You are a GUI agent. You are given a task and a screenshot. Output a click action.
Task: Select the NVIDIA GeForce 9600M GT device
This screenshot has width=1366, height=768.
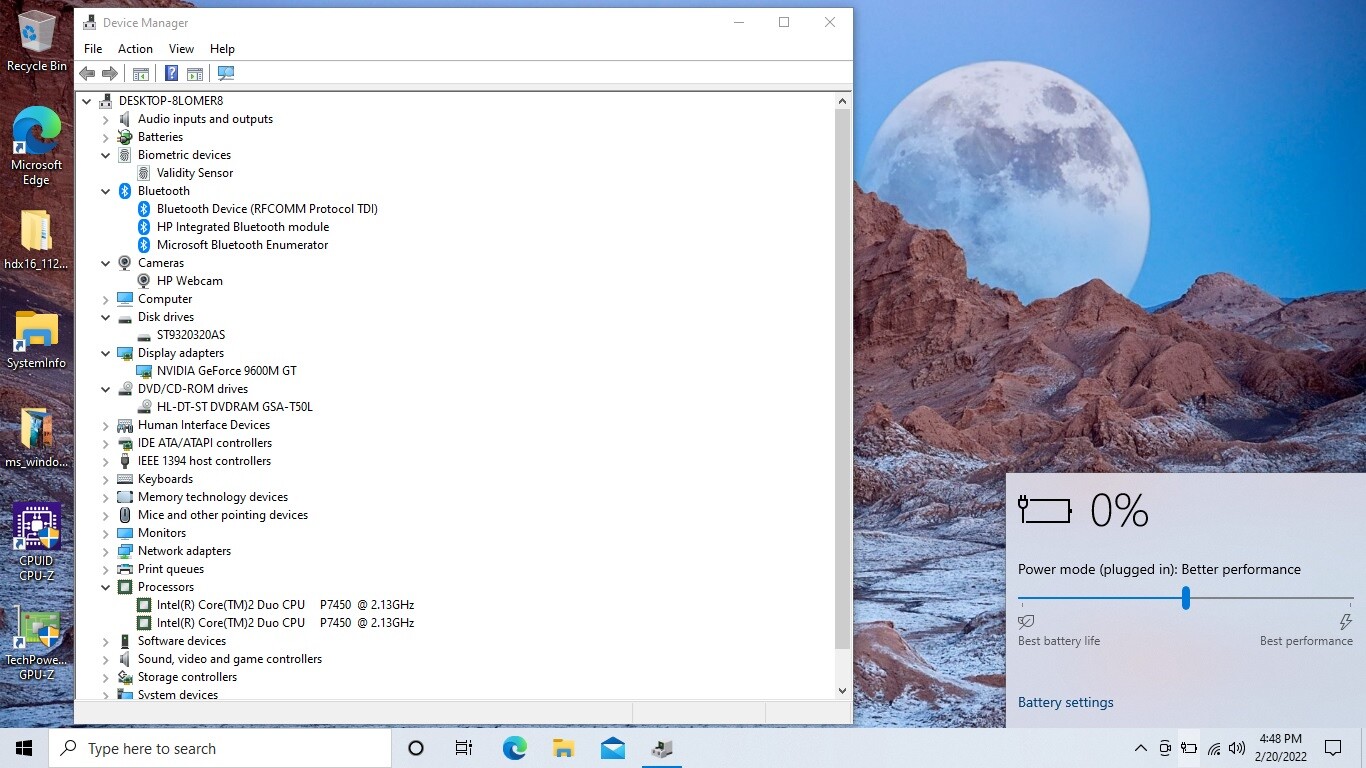coord(226,371)
